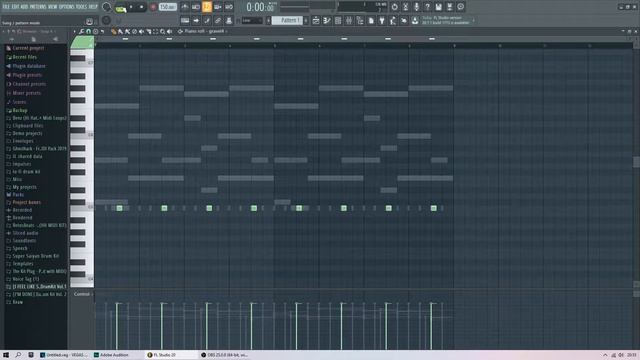Toggle wait-for-input-to-start-playing button
640x360 pixels.
196,7
